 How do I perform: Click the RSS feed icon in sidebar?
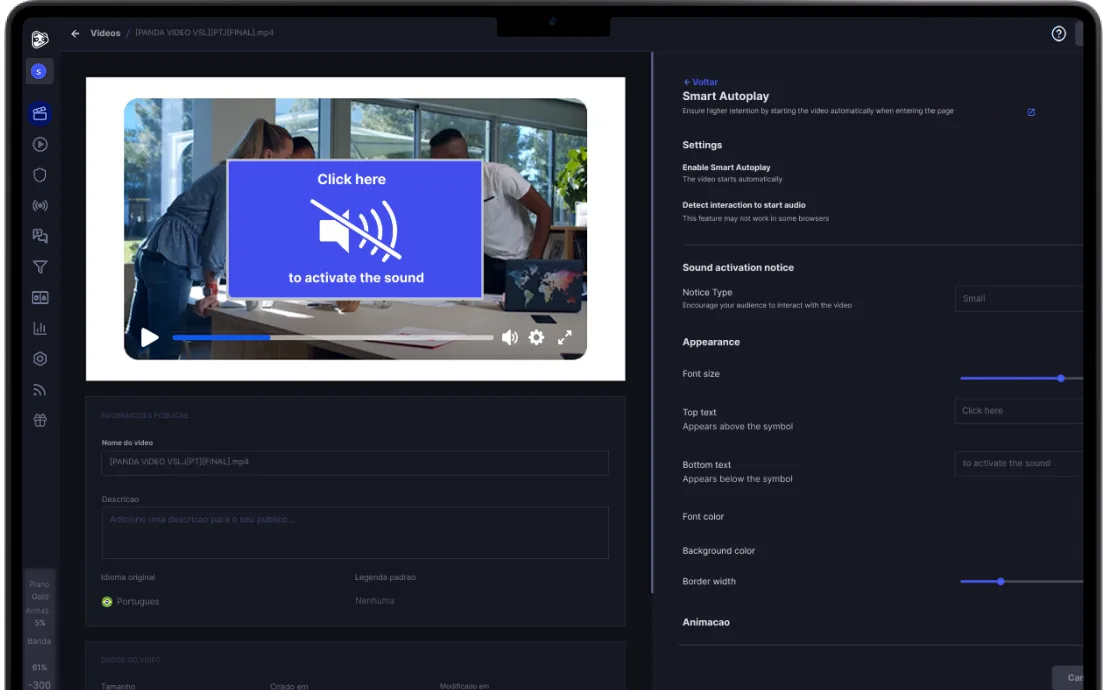click(x=39, y=389)
